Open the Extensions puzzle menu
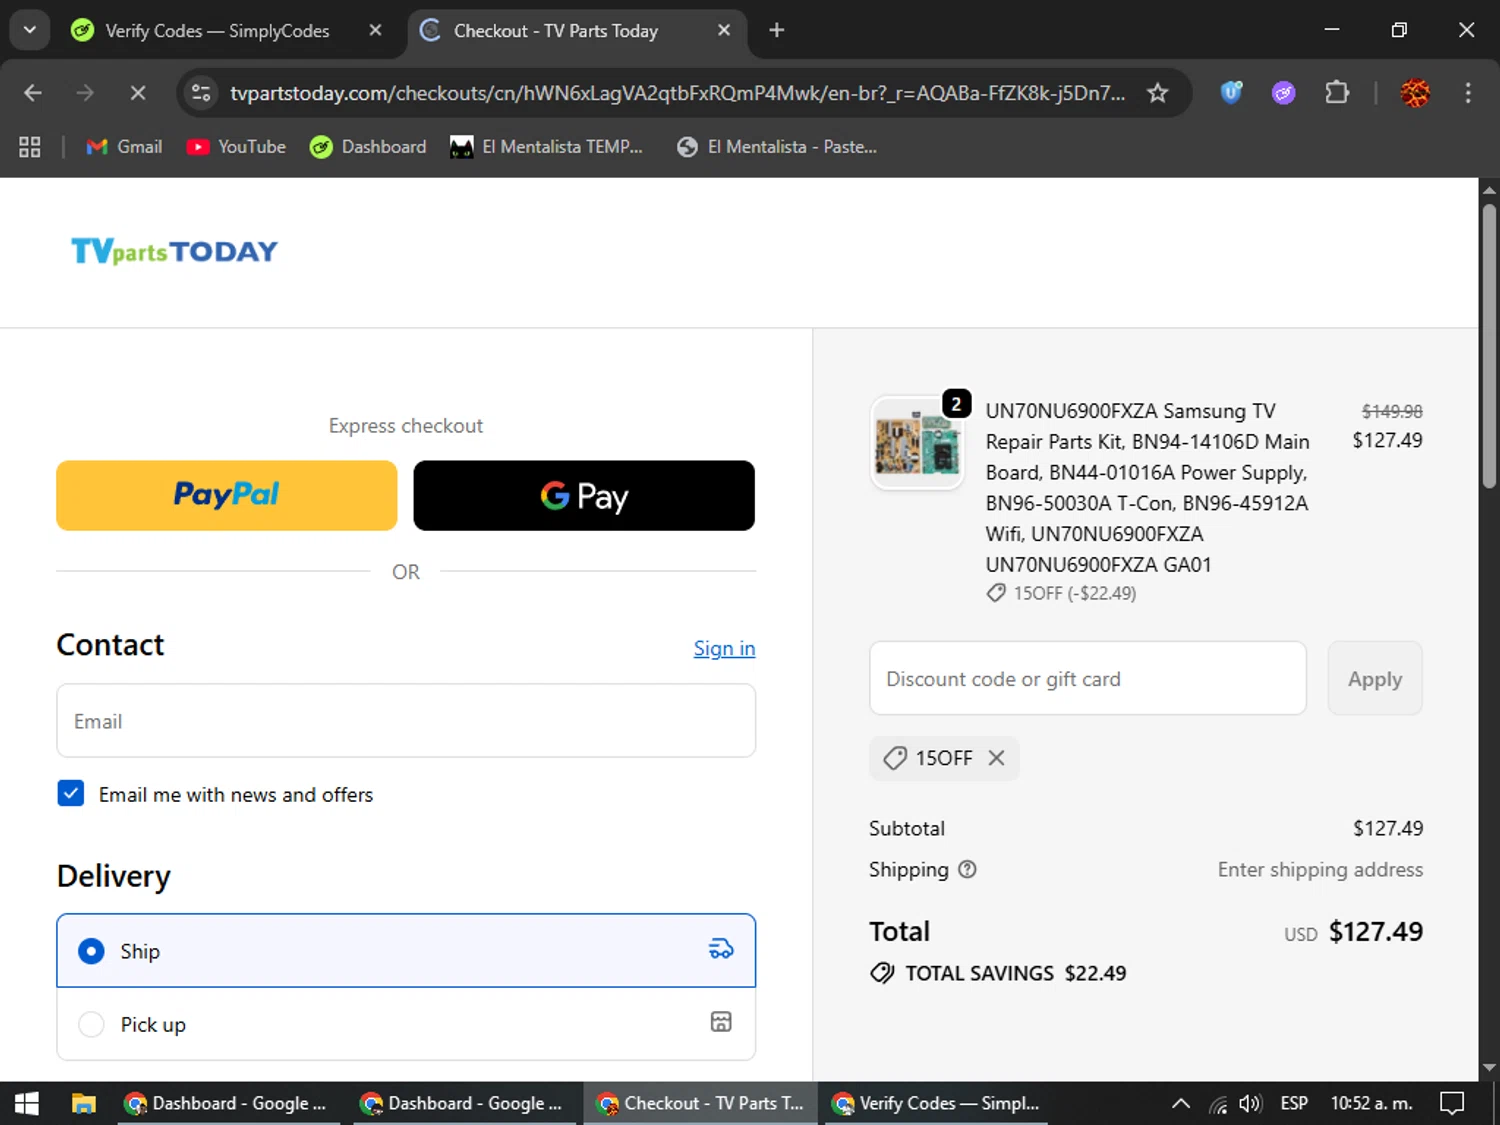This screenshot has height=1125, width=1500. [1336, 93]
